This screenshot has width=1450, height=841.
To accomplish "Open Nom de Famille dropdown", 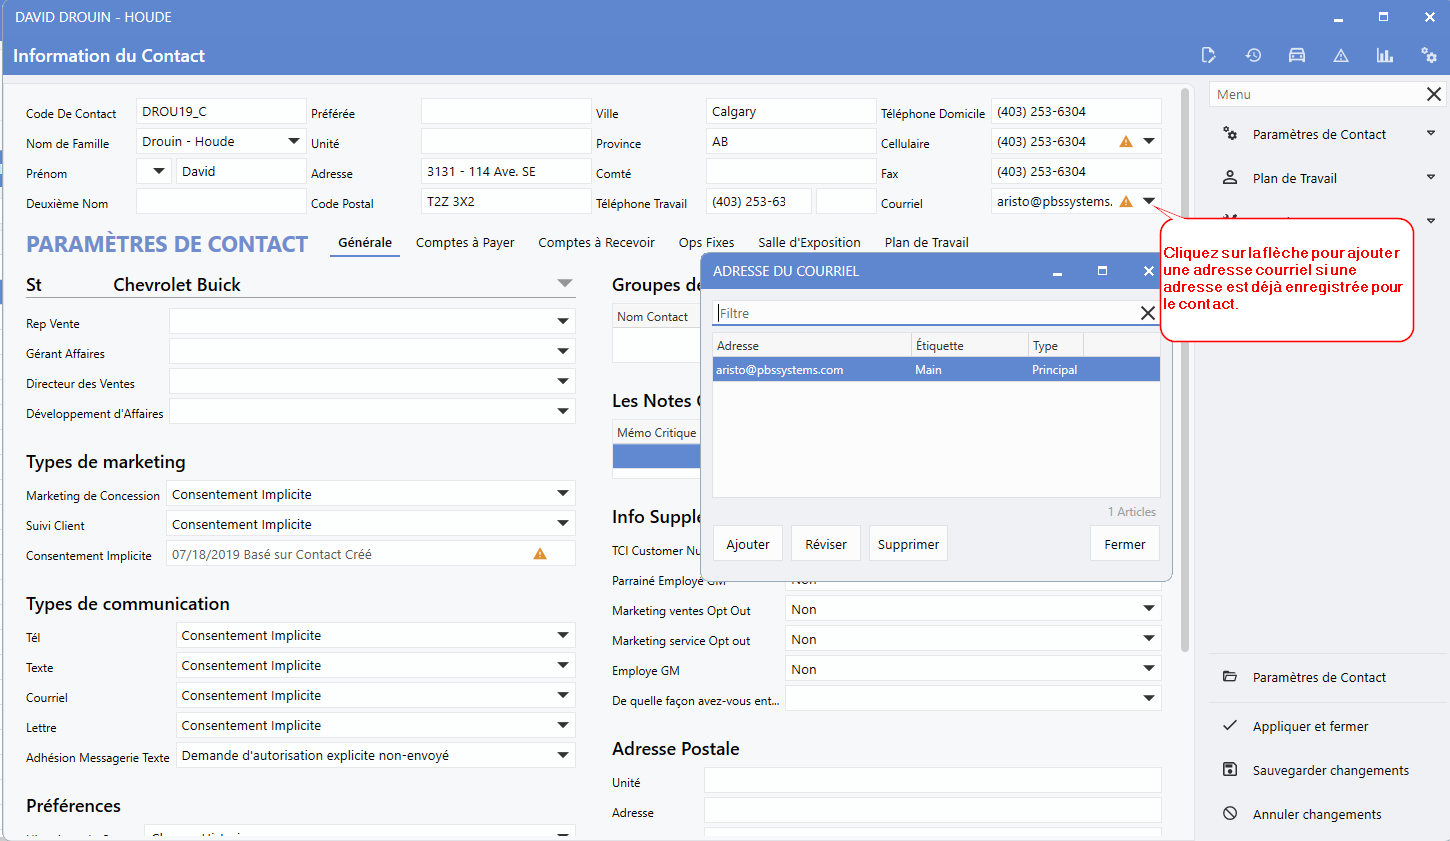I will click(x=294, y=142).
